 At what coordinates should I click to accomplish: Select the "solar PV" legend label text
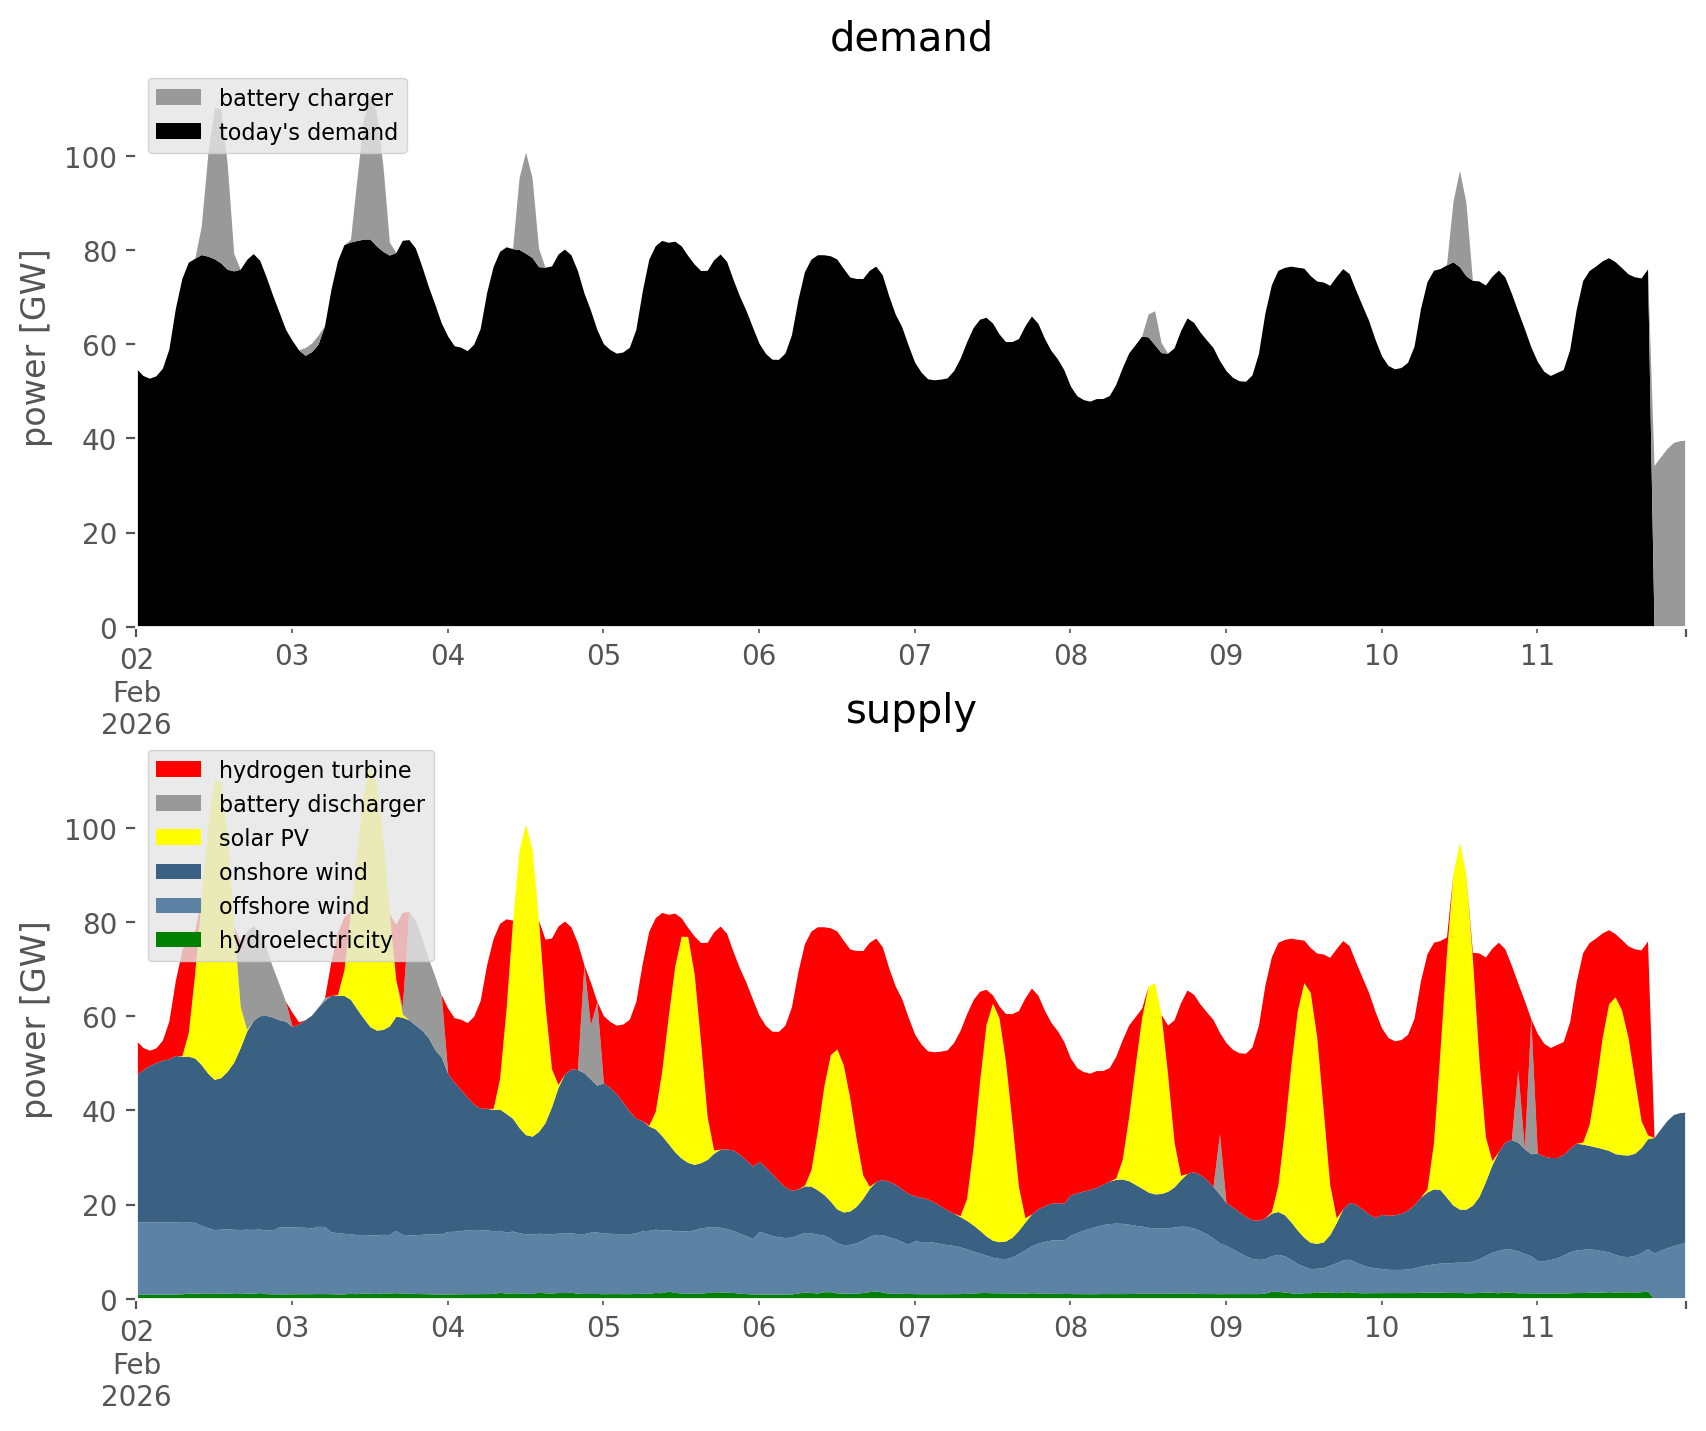tap(263, 838)
